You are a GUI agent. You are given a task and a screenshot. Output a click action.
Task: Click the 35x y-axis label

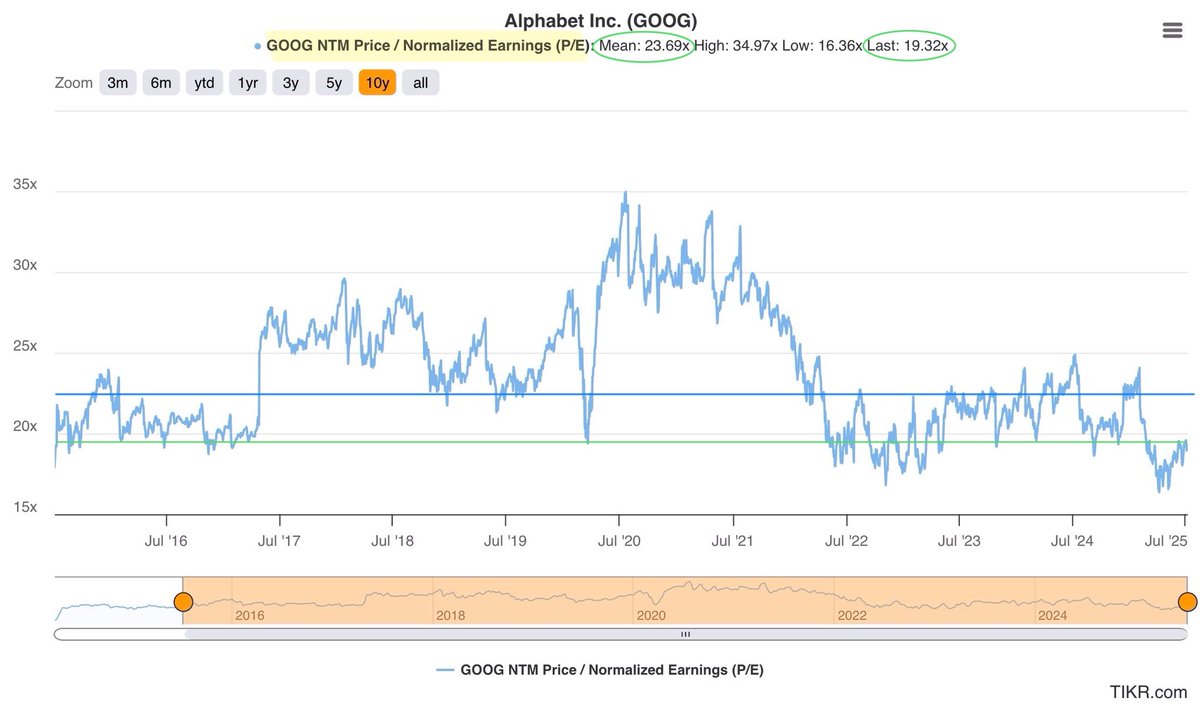[25, 185]
